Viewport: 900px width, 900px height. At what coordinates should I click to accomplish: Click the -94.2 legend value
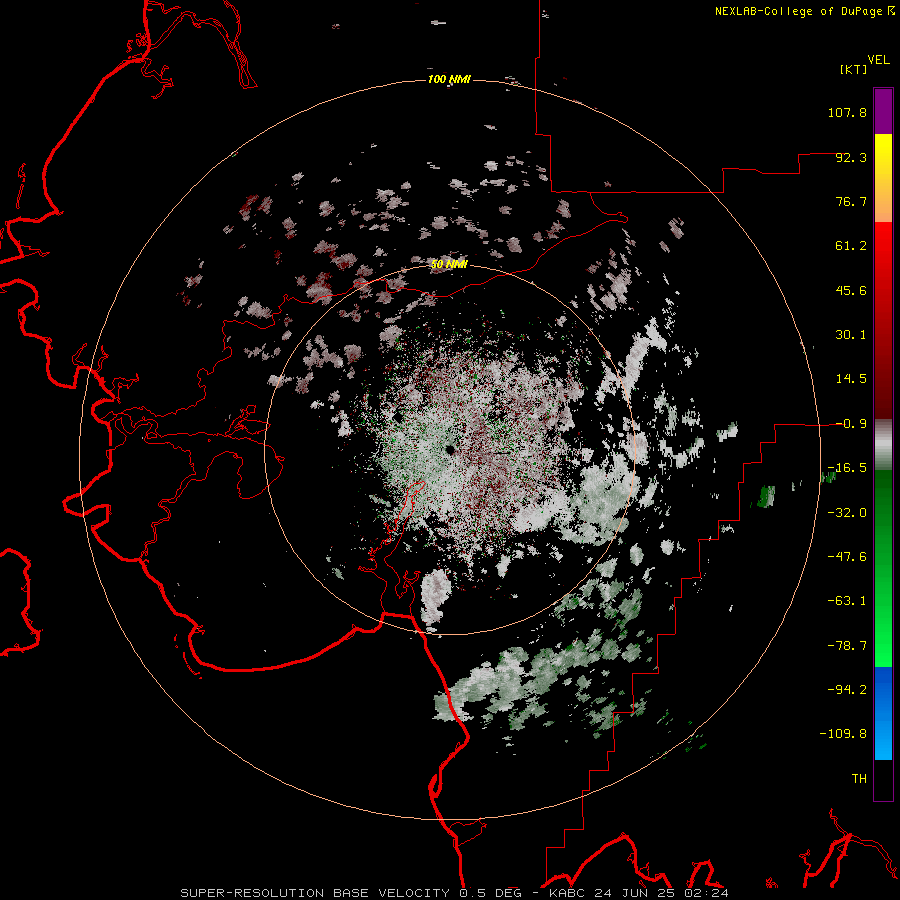point(847,689)
